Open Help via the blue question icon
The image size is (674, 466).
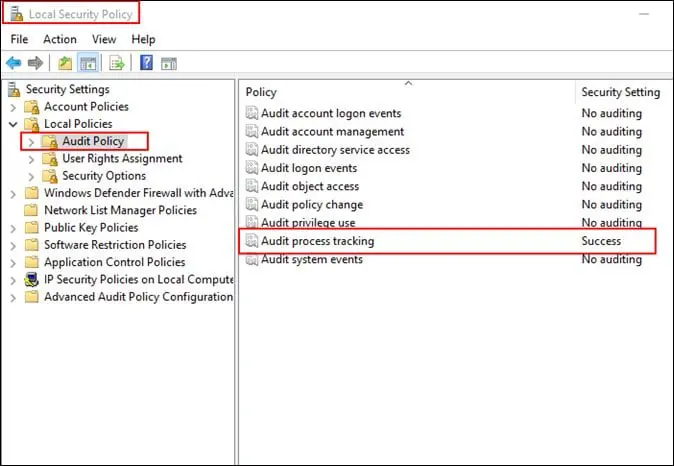pyautogui.click(x=146, y=63)
